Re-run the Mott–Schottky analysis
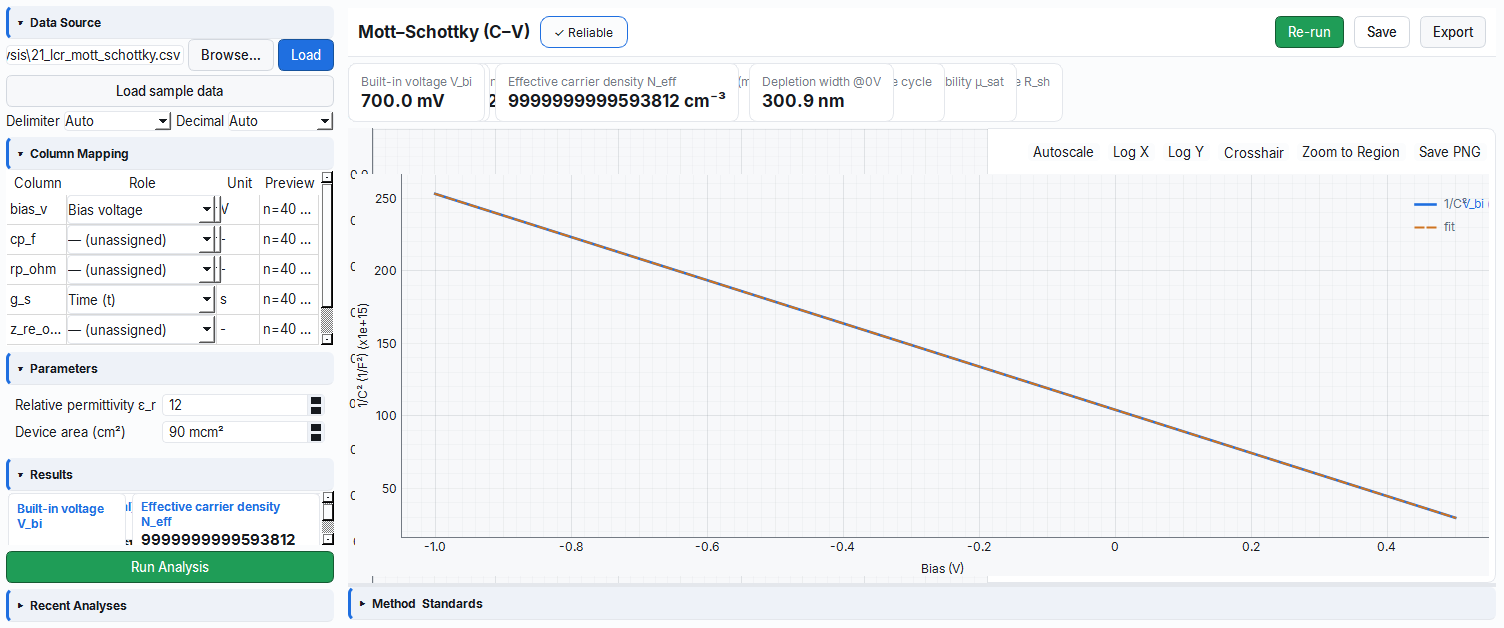This screenshot has height=628, width=1504. coord(1309,32)
